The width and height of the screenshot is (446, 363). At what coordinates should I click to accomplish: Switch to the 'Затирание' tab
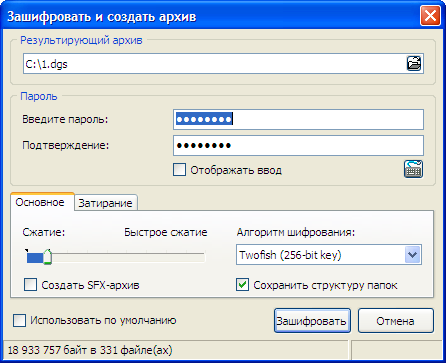pos(105,203)
